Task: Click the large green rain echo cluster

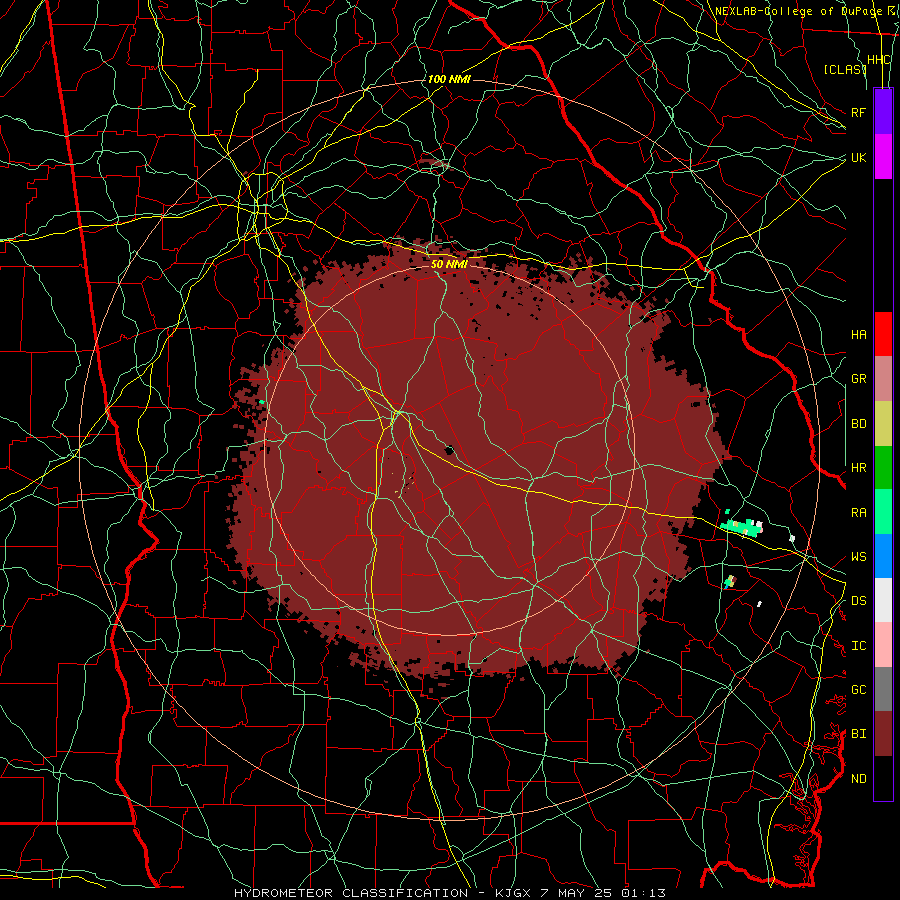Action: point(741,526)
